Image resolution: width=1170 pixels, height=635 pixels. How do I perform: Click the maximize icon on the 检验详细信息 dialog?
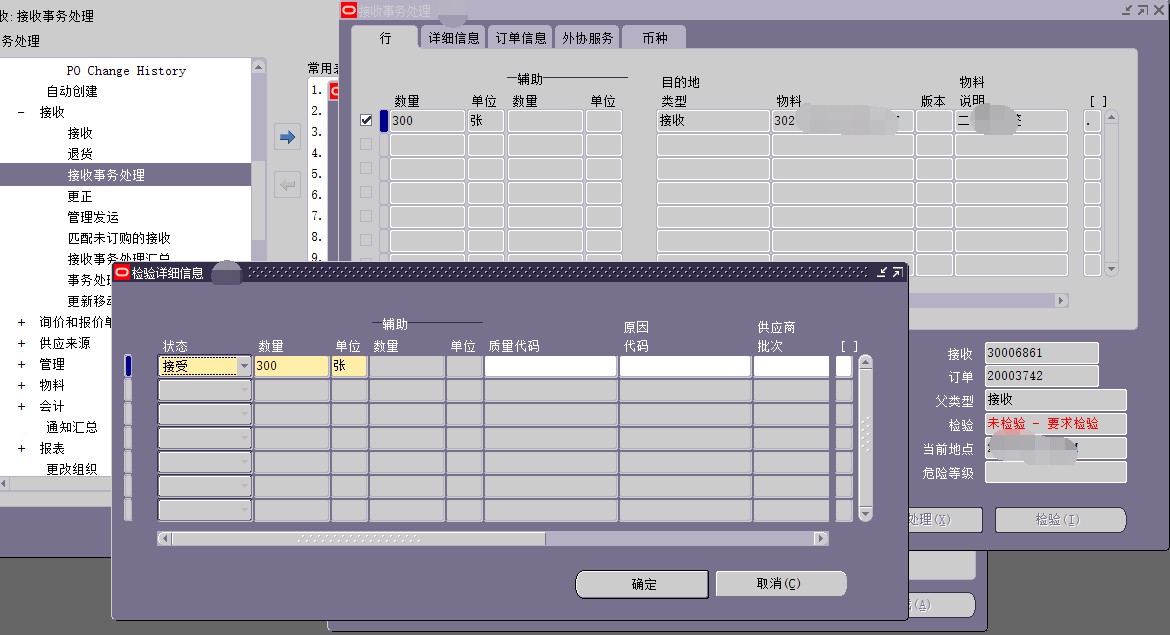[x=897, y=272]
